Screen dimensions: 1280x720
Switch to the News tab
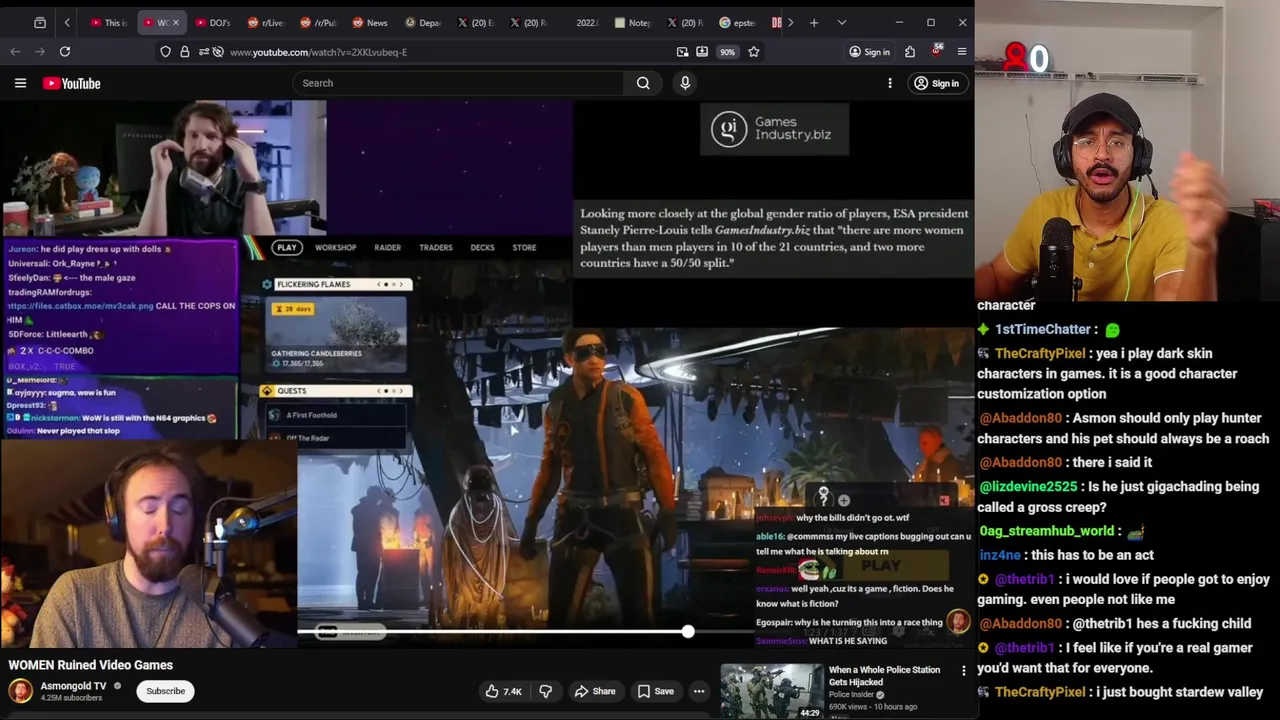[x=369, y=22]
